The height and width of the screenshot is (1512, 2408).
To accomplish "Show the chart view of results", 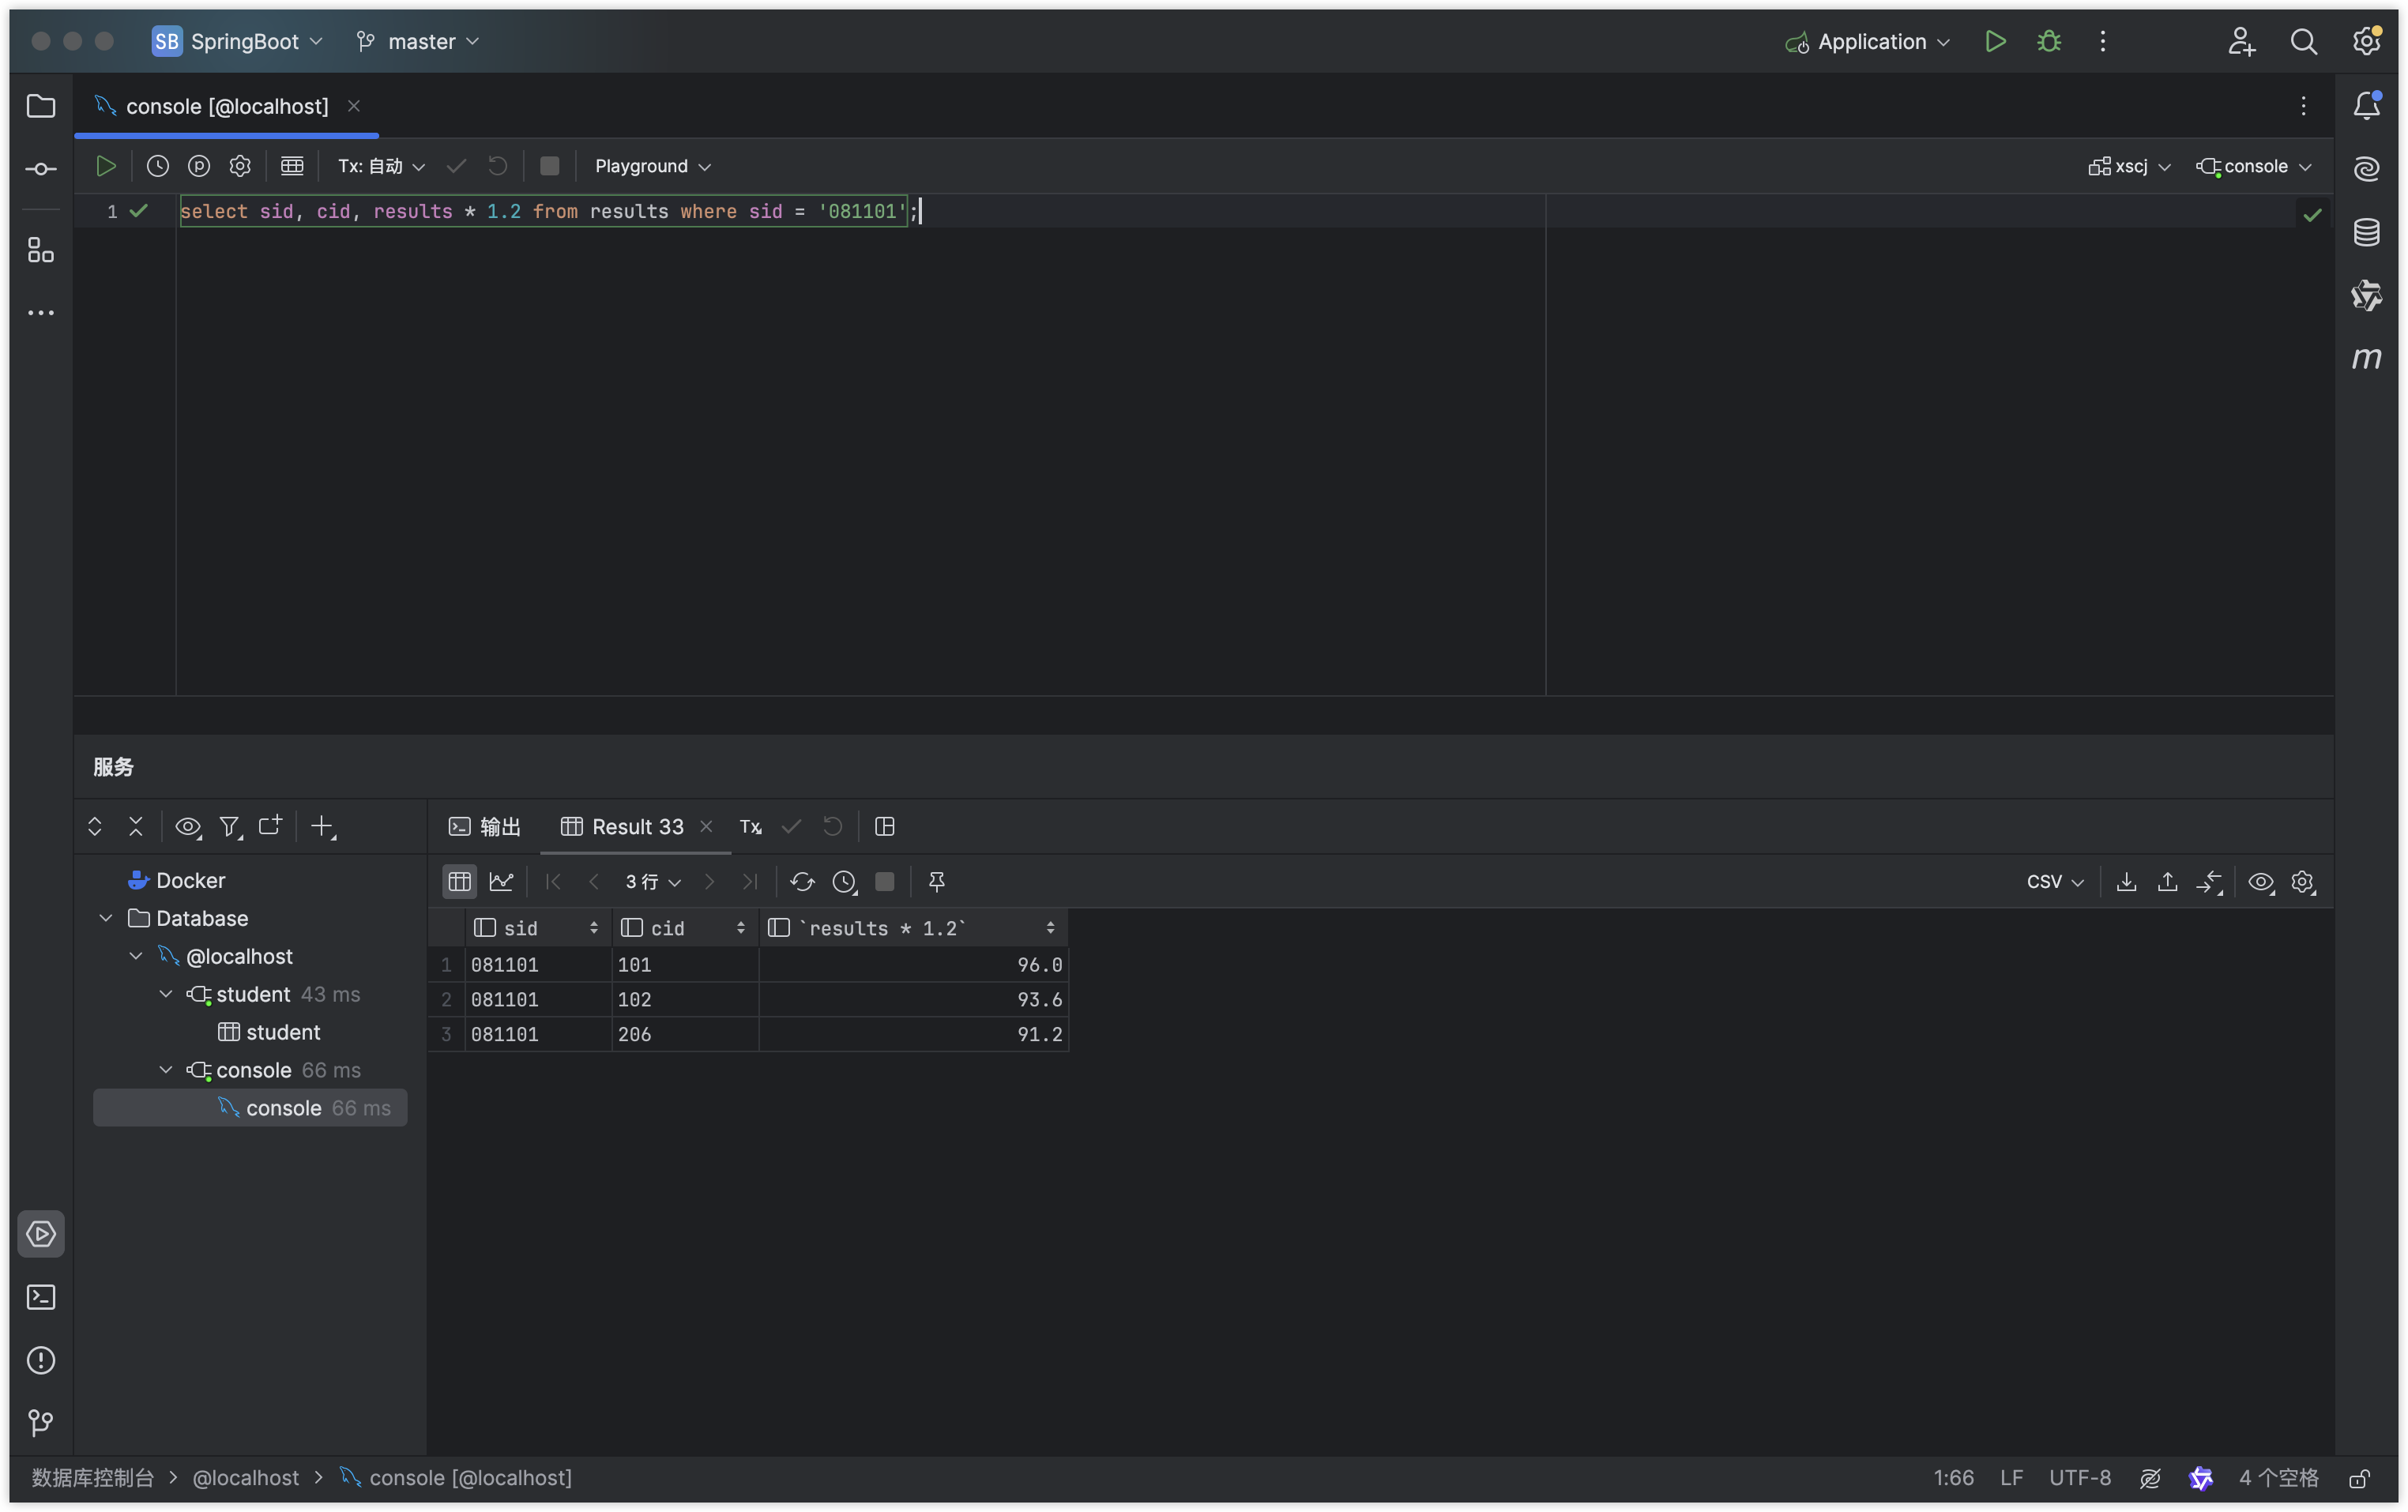I will pyautogui.click(x=501, y=881).
